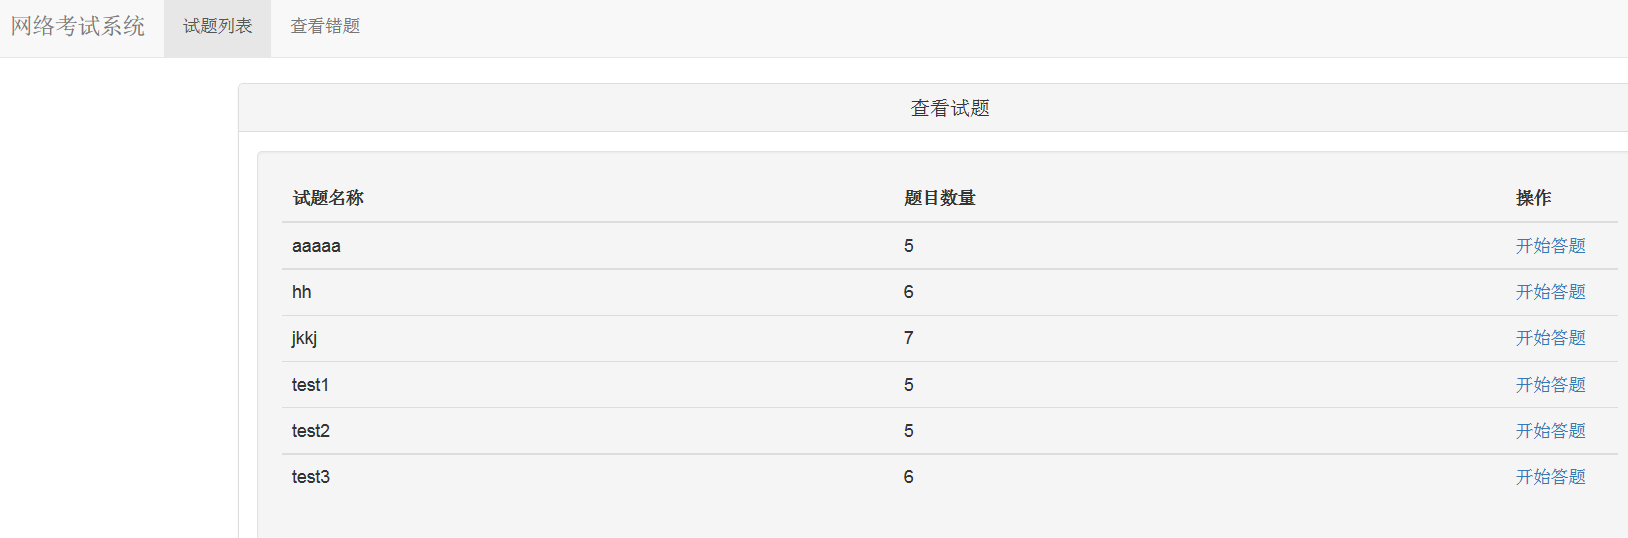Click 开始答题 for the hh exam
The width and height of the screenshot is (1628, 538).
tap(1550, 292)
